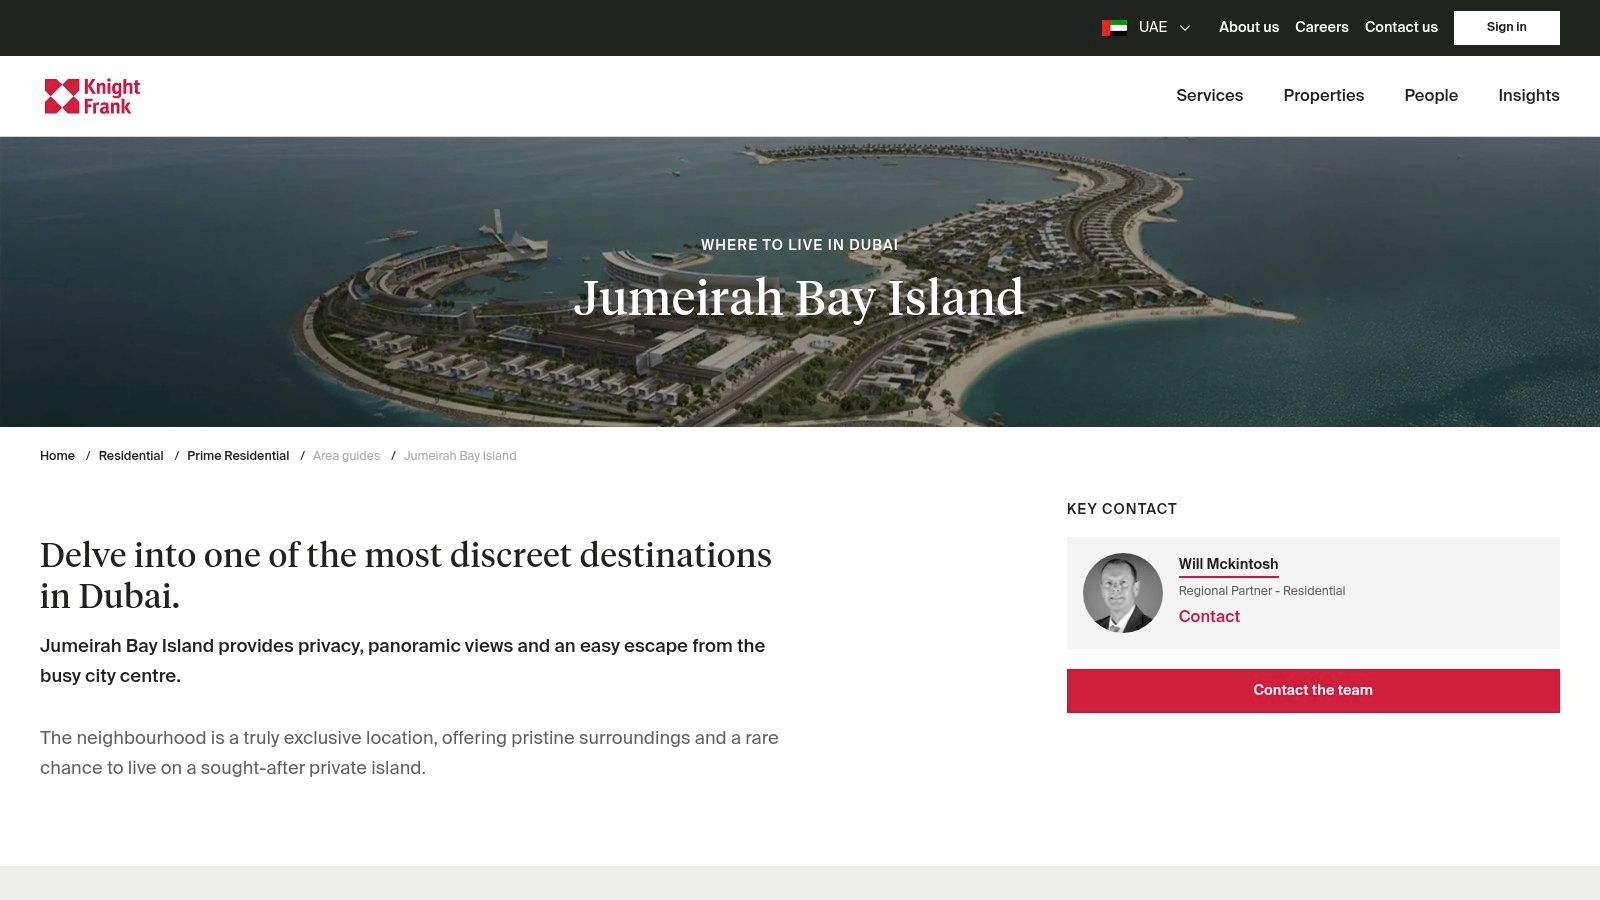Open the Properties menu
The image size is (1600, 900).
[x=1323, y=96]
